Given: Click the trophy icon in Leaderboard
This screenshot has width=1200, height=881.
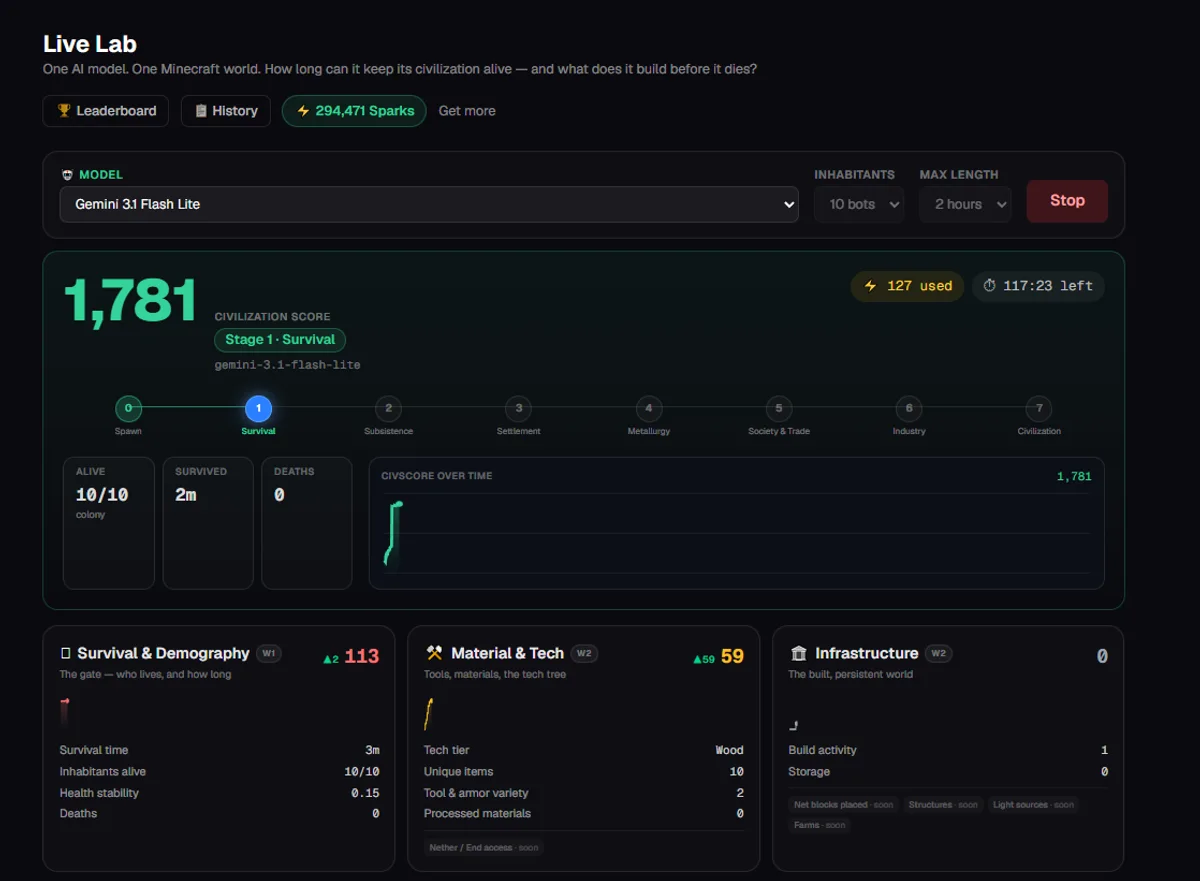Looking at the screenshot, I should click(x=64, y=111).
